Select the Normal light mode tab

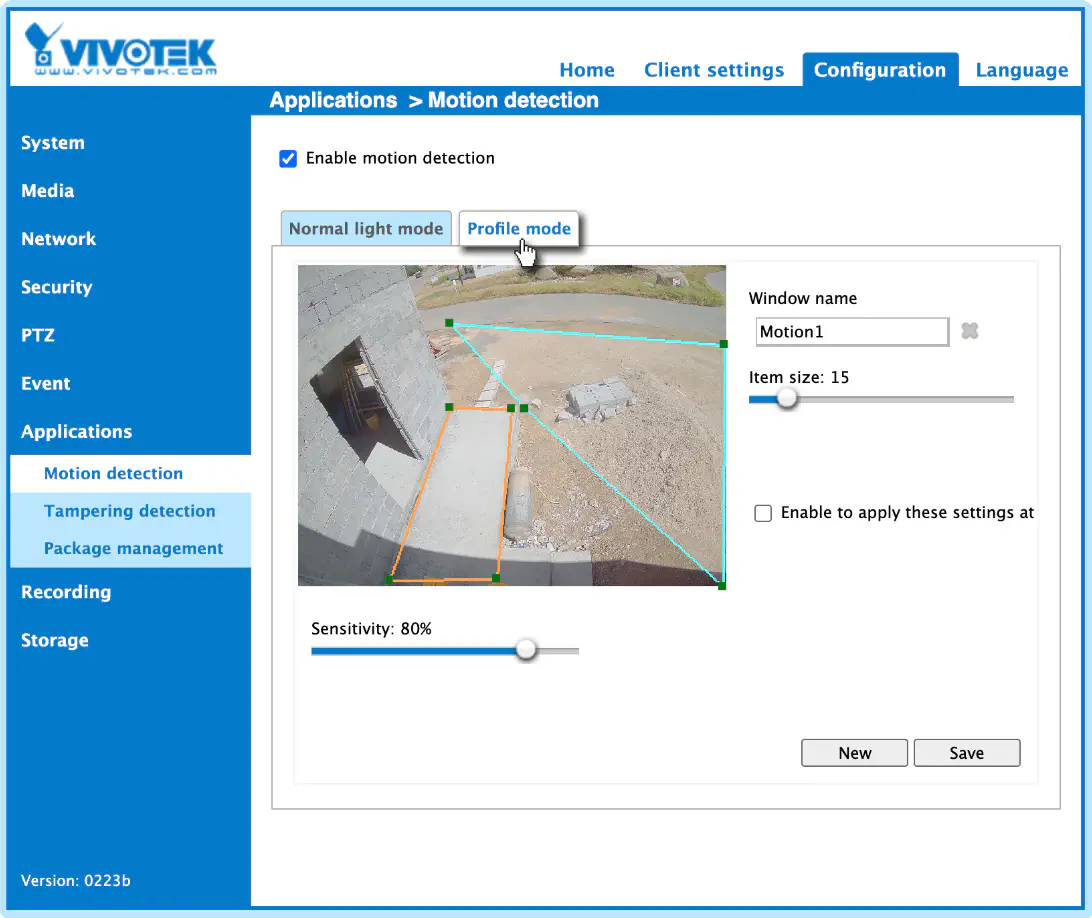pos(366,228)
